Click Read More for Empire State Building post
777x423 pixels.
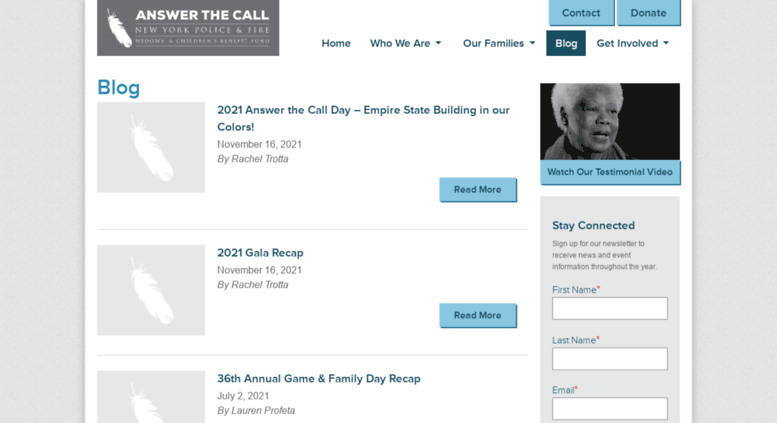[478, 190]
